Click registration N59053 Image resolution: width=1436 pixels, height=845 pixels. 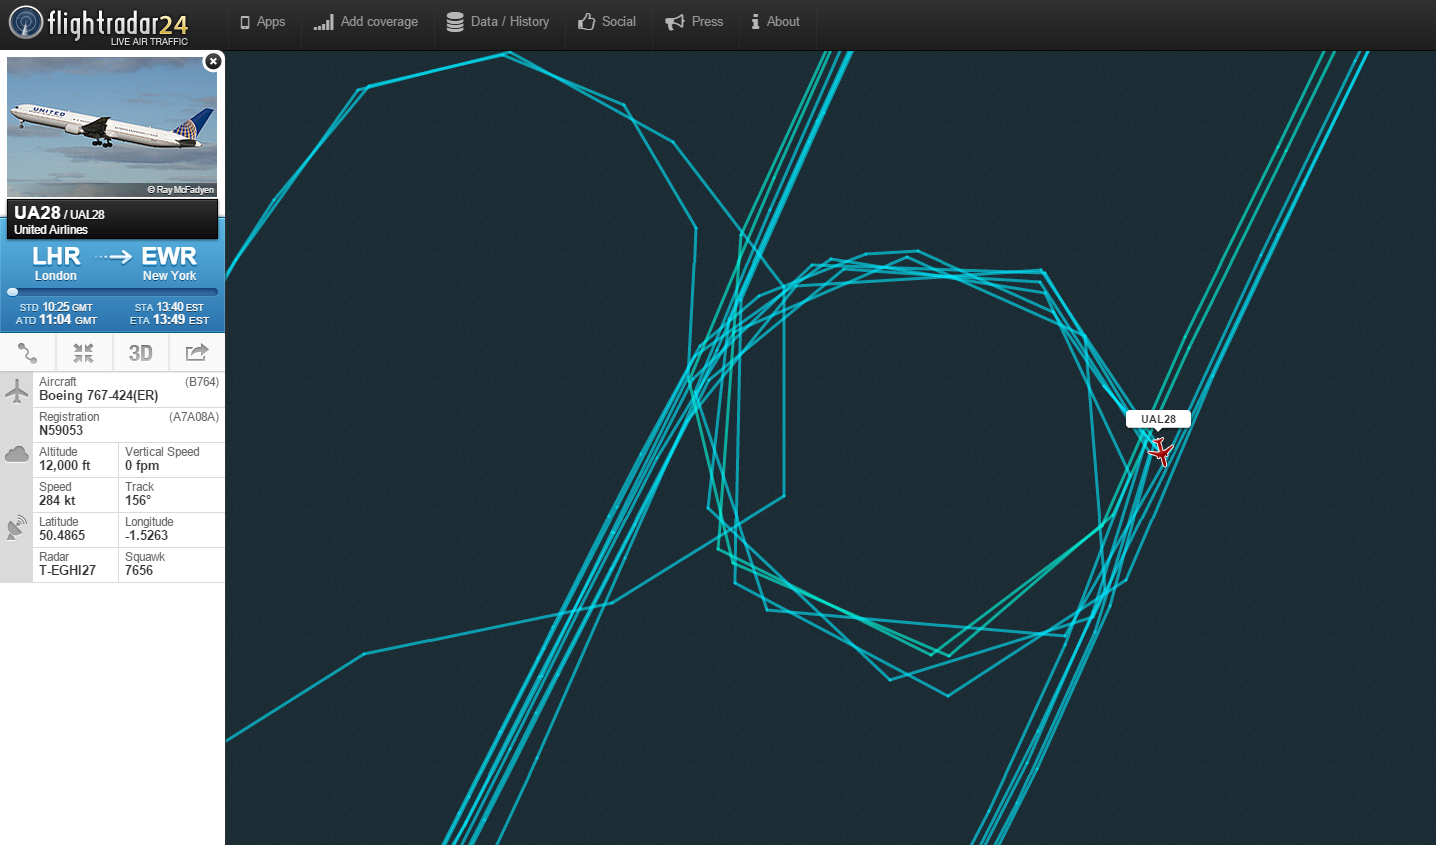click(x=61, y=431)
